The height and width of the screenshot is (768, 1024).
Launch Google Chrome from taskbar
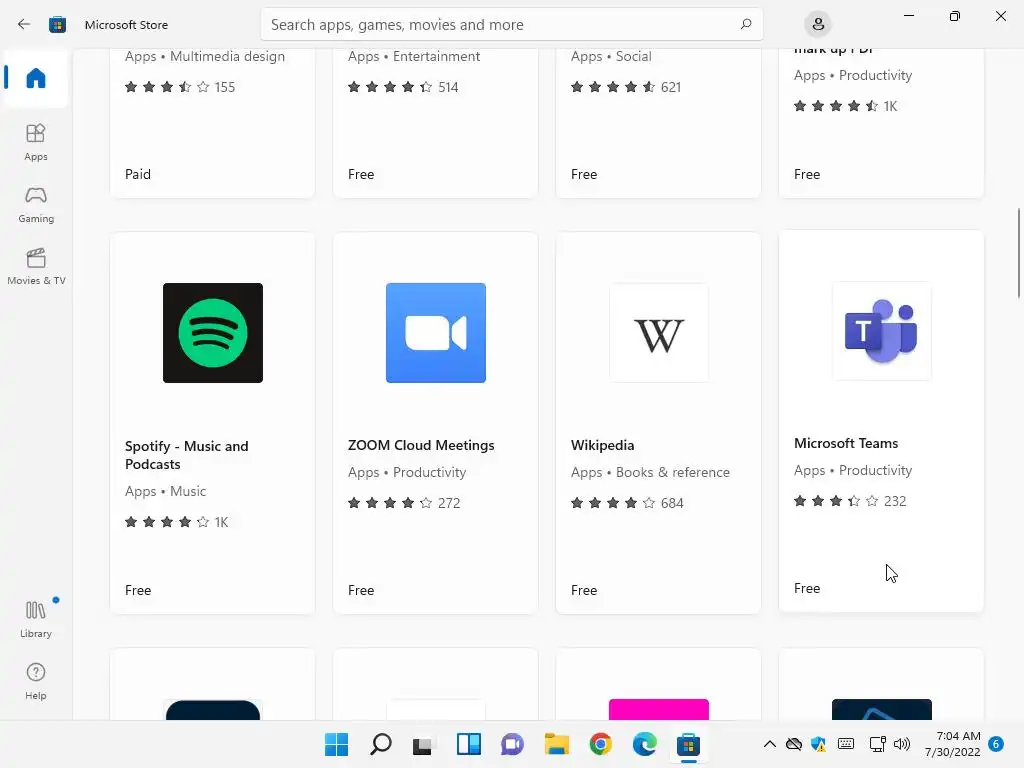[x=600, y=744]
